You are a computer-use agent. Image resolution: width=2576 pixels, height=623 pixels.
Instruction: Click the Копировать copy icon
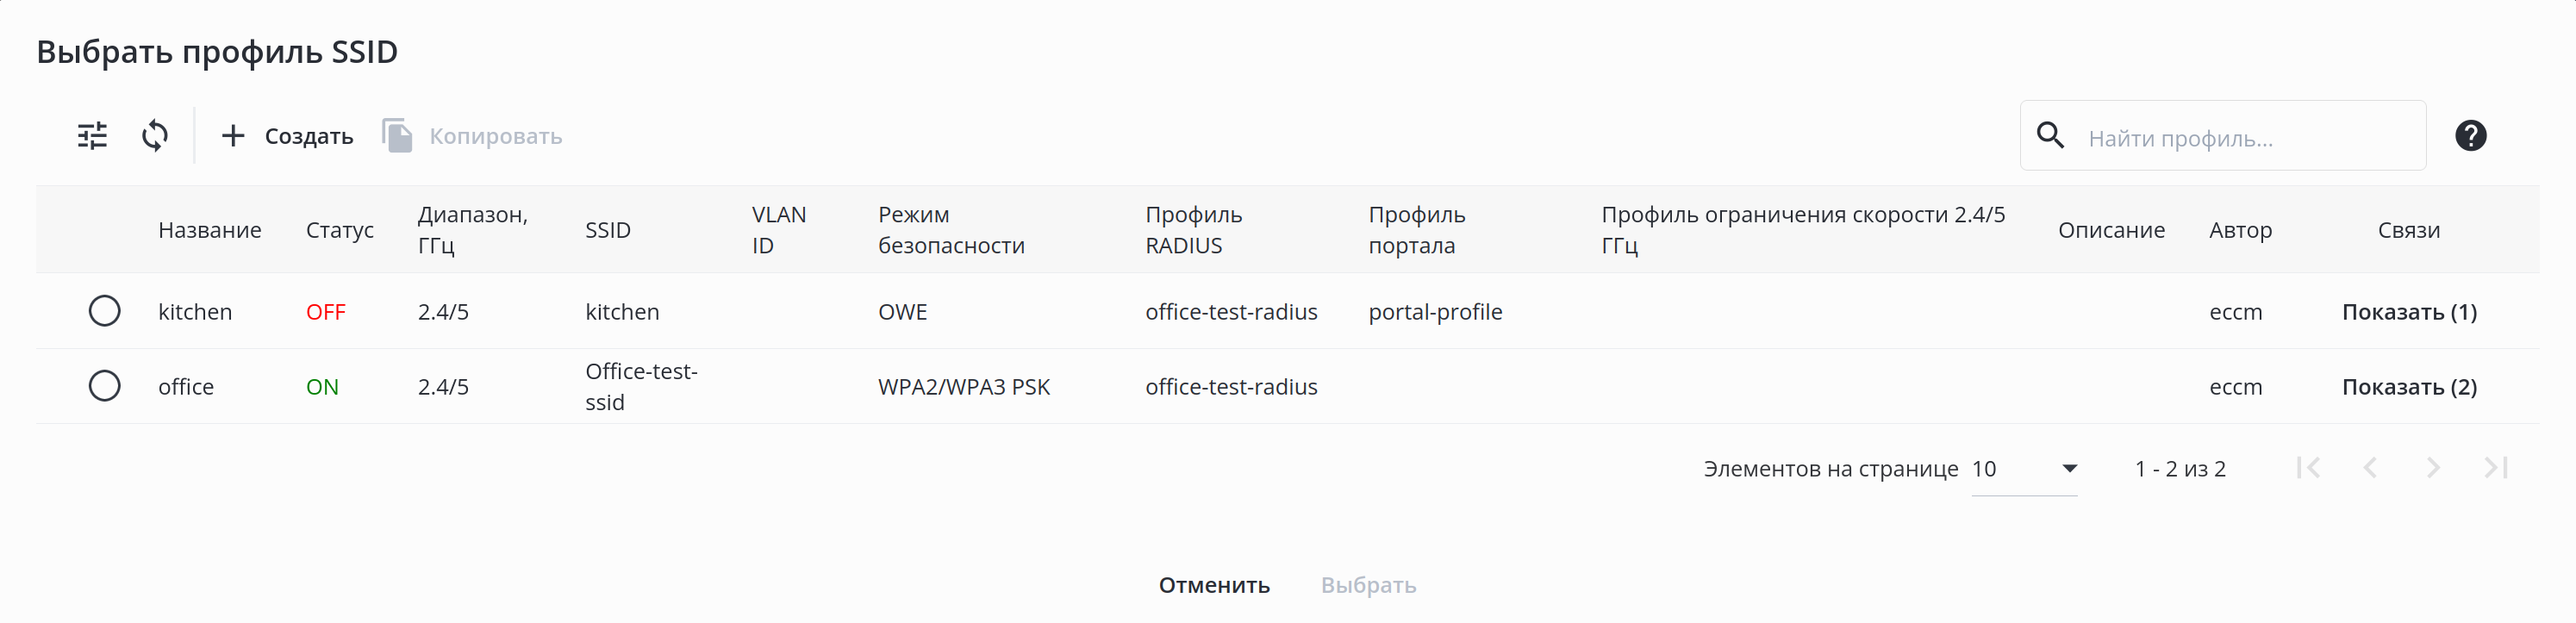click(x=397, y=136)
